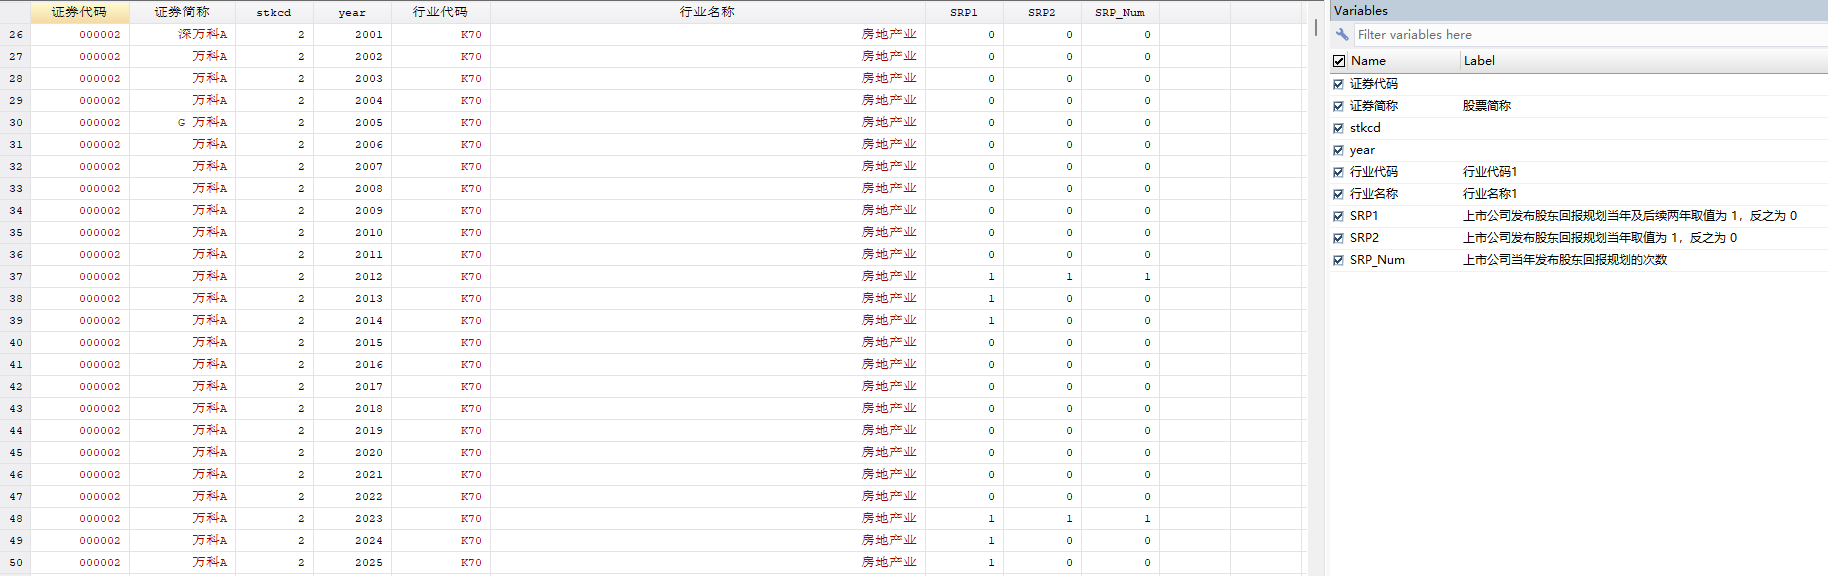Click row number 37 header
This screenshot has width=1828, height=576.
click(x=16, y=277)
